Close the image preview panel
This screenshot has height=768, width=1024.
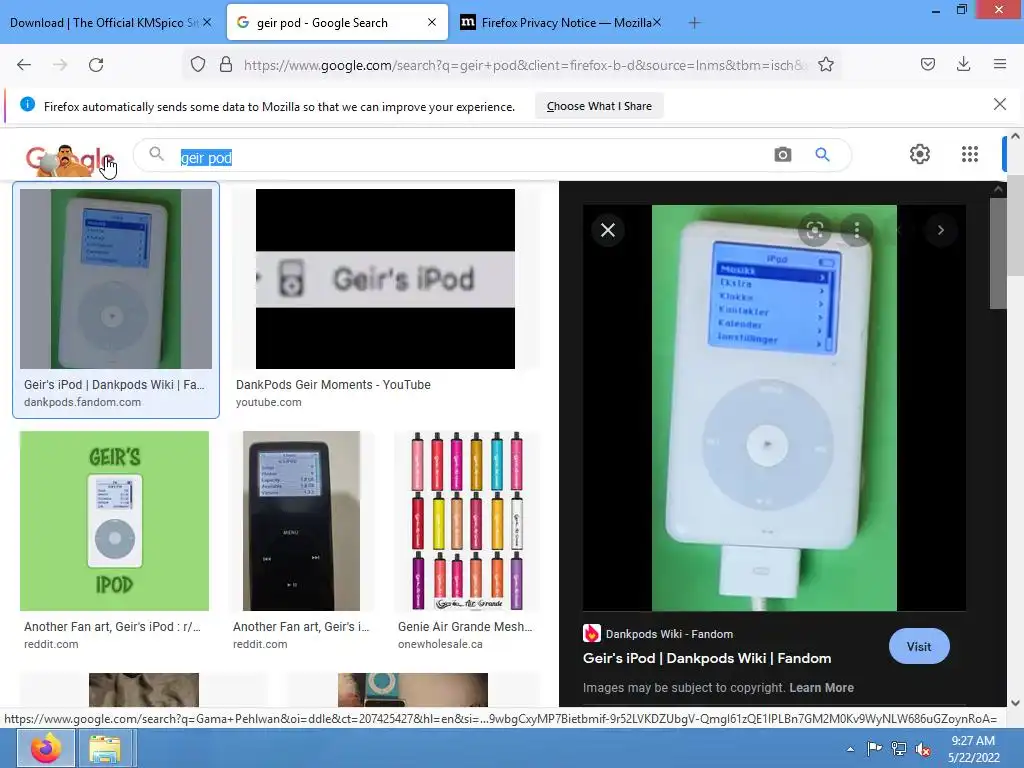tap(608, 230)
